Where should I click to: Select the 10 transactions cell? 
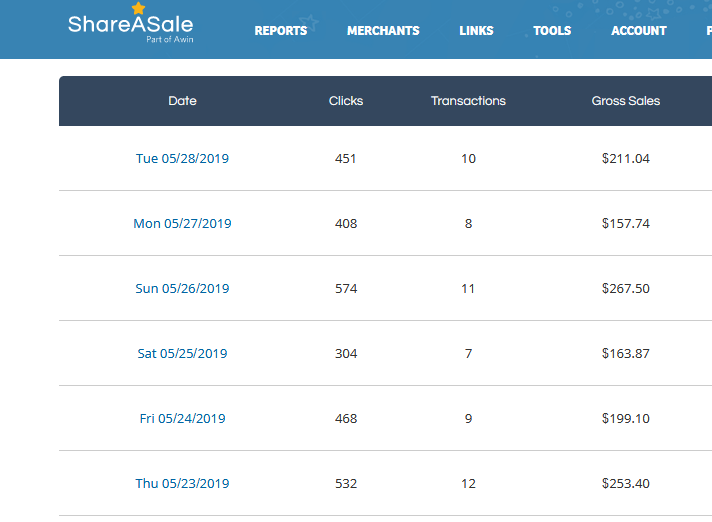coord(468,158)
